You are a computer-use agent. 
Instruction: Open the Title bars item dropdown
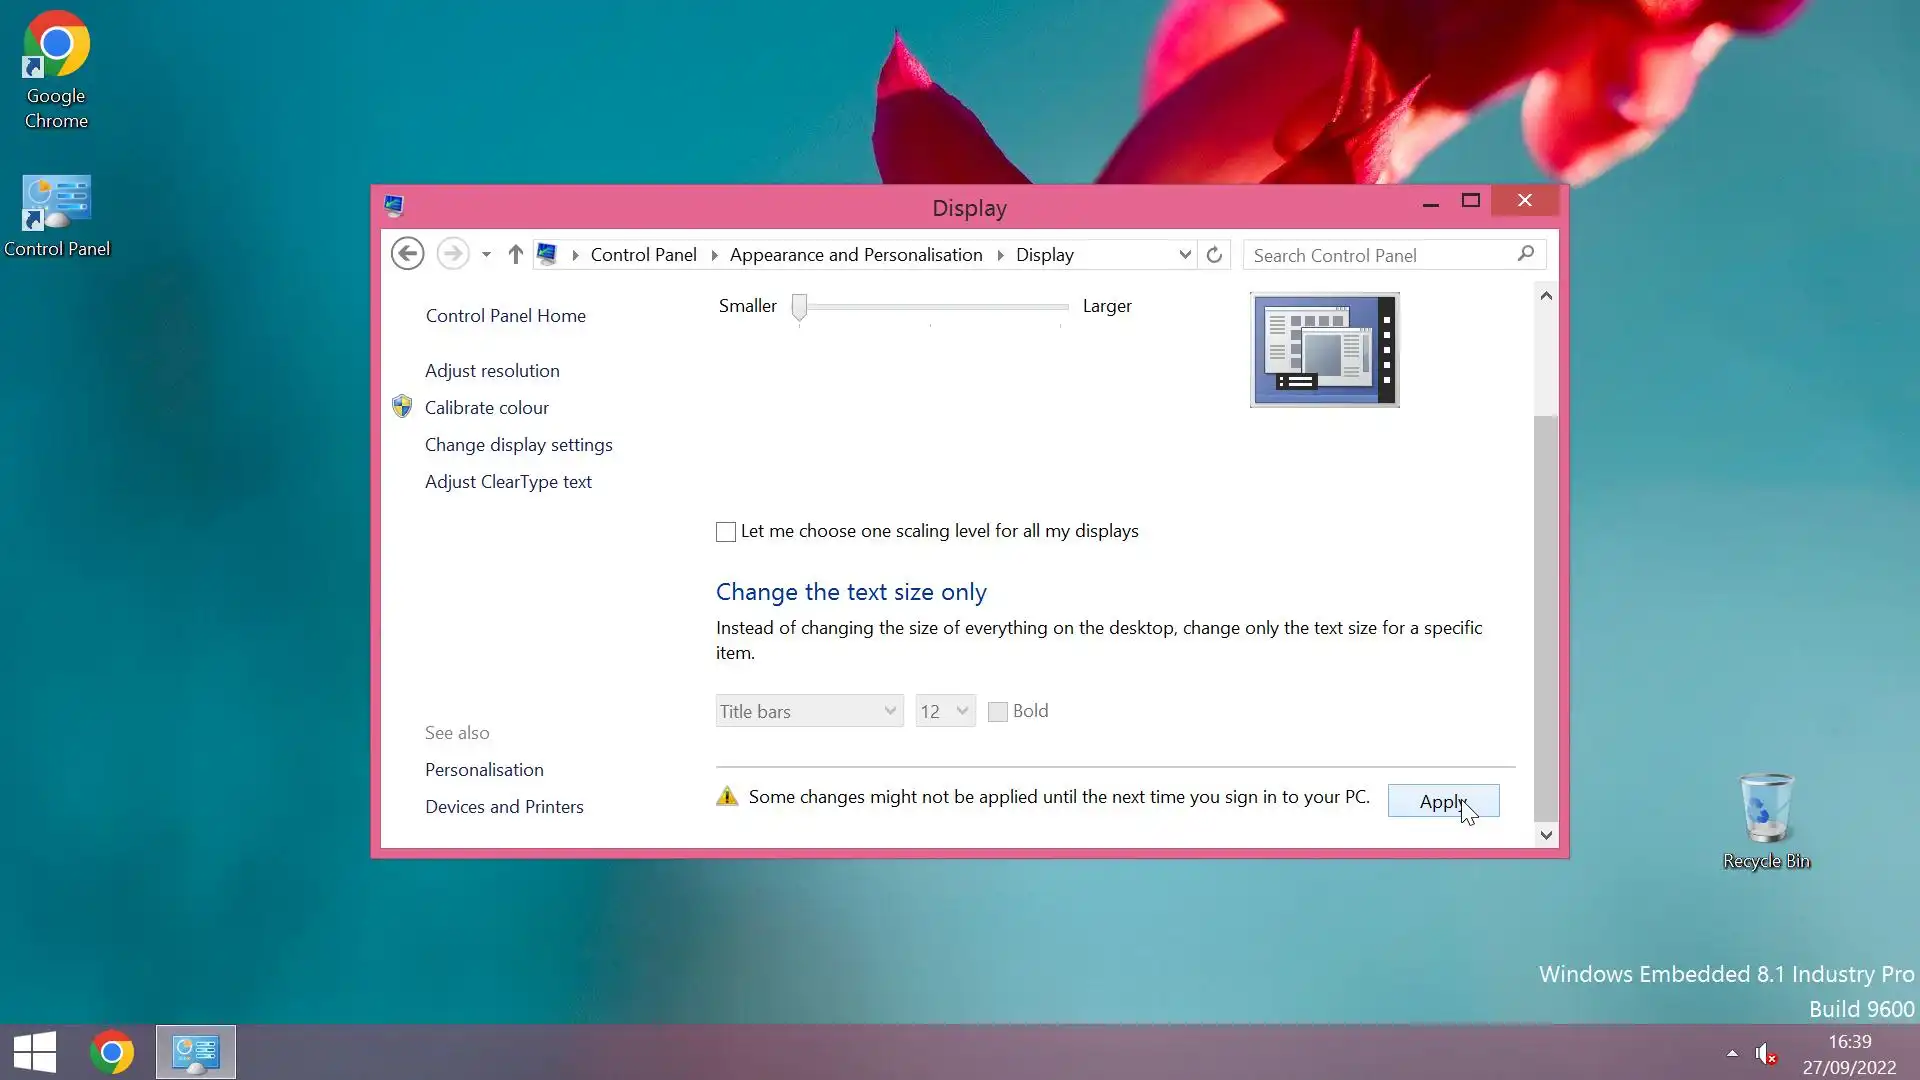pyautogui.click(x=809, y=711)
